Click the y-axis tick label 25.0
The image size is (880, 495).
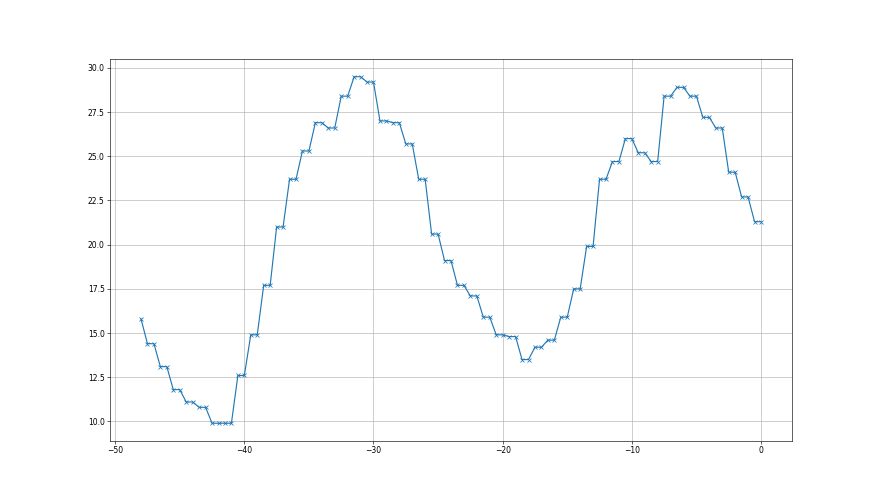click(x=95, y=157)
